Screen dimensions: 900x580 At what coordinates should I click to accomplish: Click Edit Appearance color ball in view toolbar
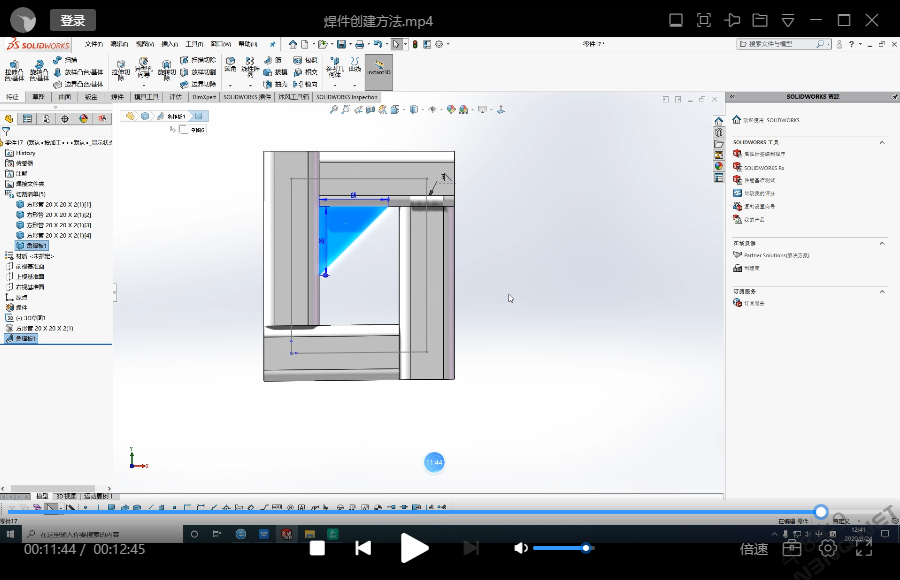click(x=451, y=109)
